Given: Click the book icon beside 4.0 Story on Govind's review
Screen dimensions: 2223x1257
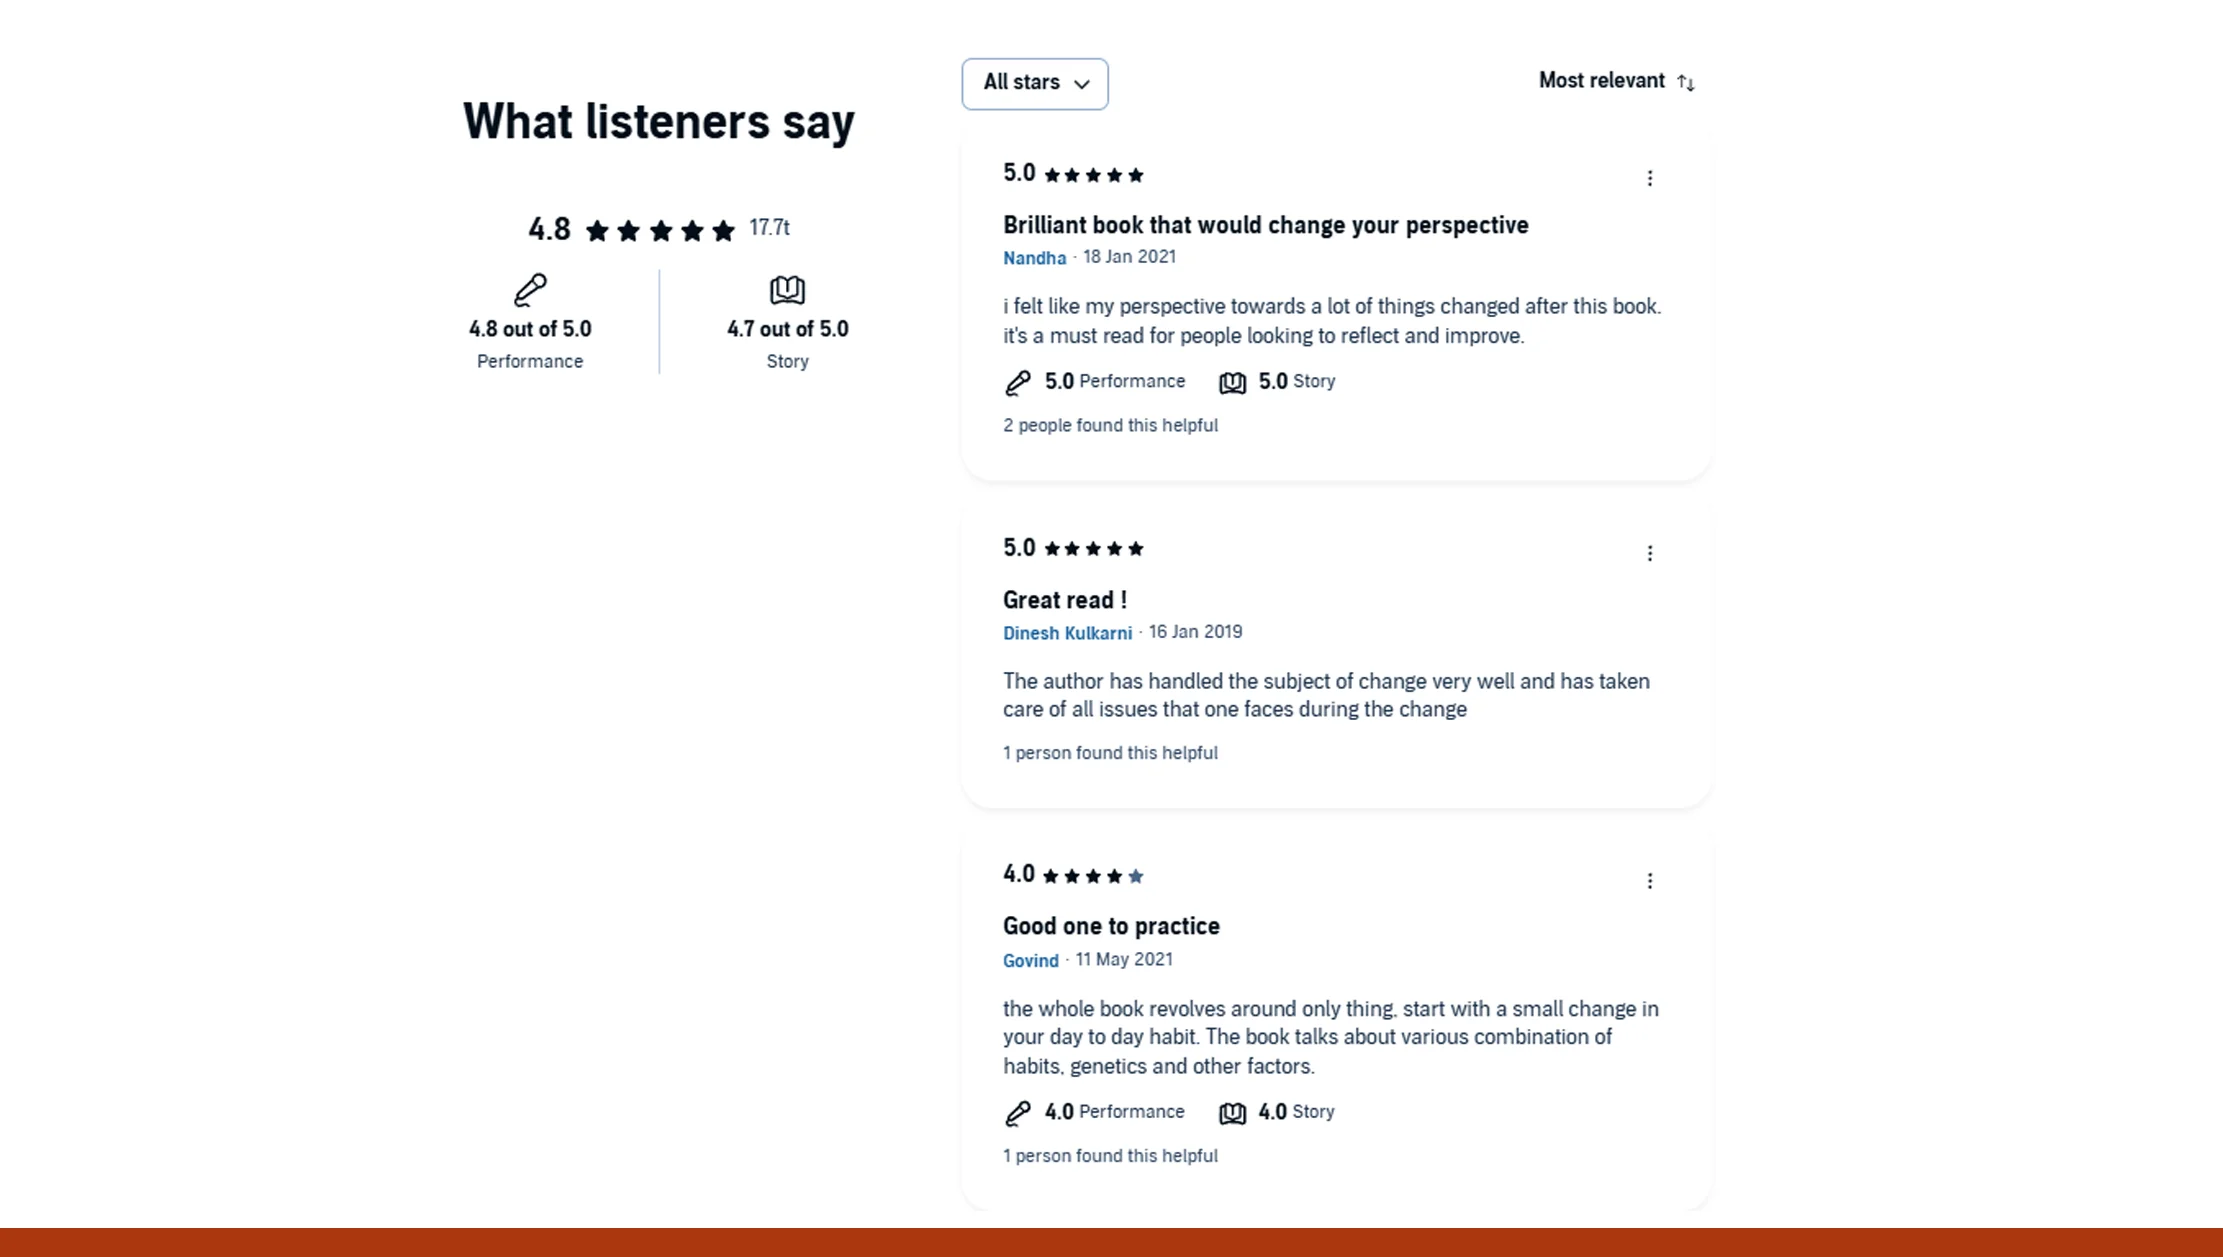Looking at the screenshot, I should [1233, 1112].
